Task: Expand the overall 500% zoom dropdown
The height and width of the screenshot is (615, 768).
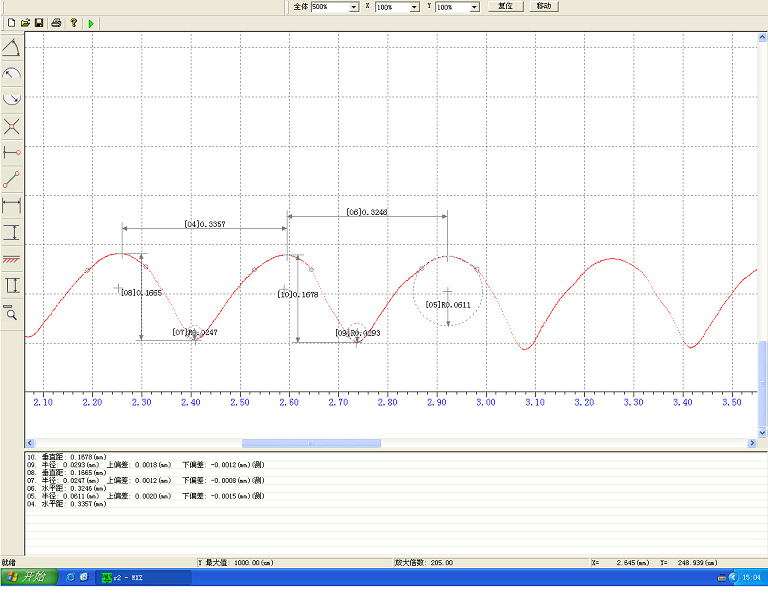Action: pyautogui.click(x=353, y=7)
